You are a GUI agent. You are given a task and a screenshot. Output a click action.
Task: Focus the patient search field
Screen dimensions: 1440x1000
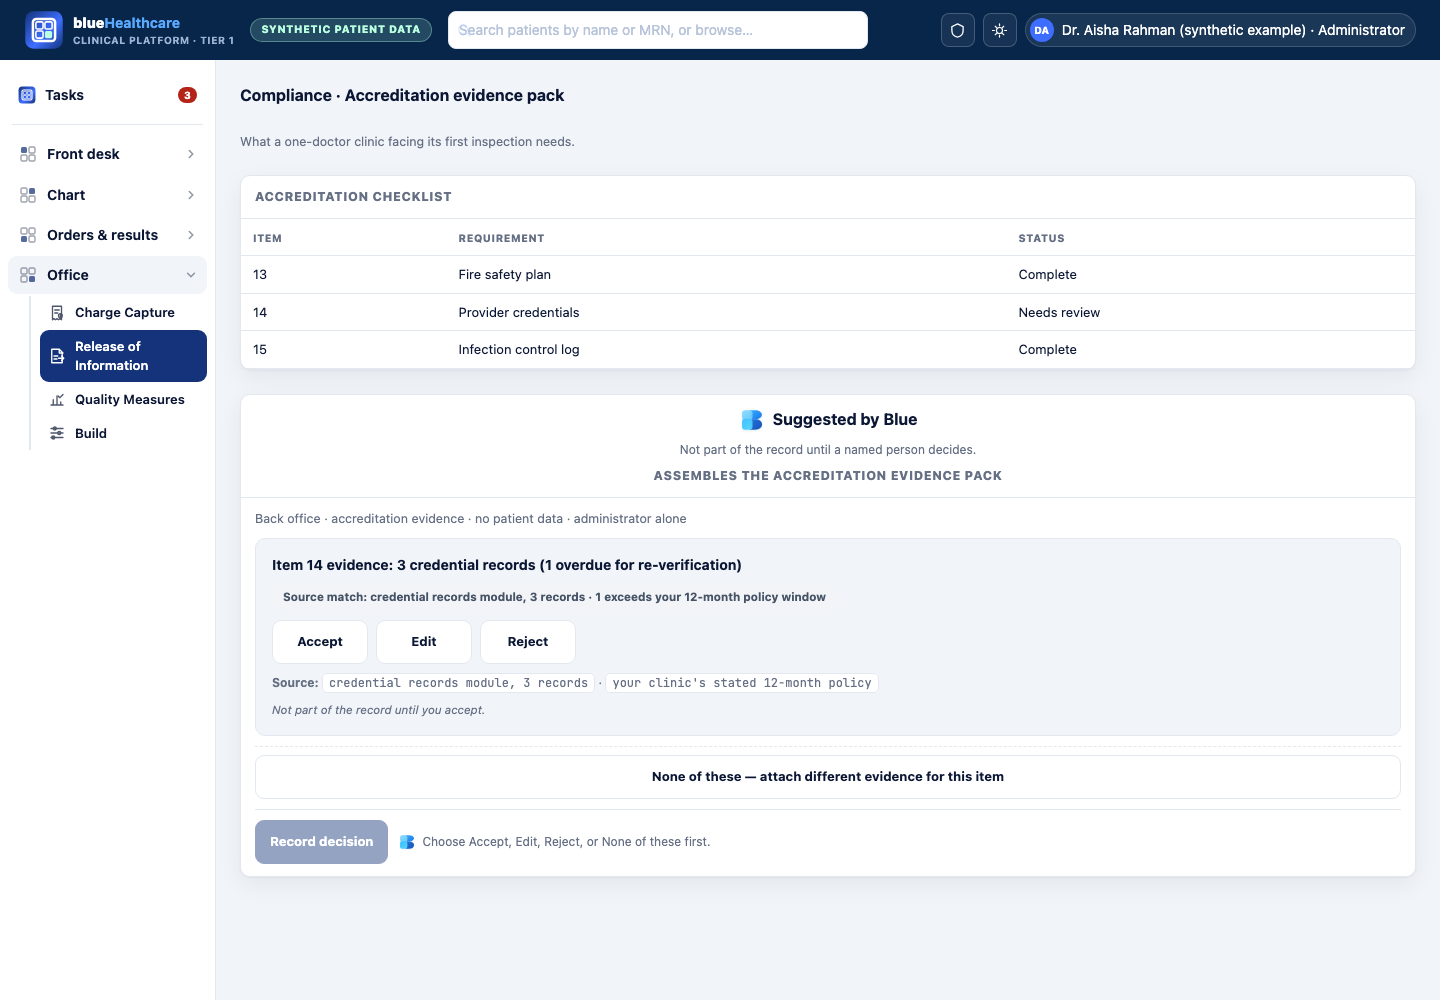658,30
